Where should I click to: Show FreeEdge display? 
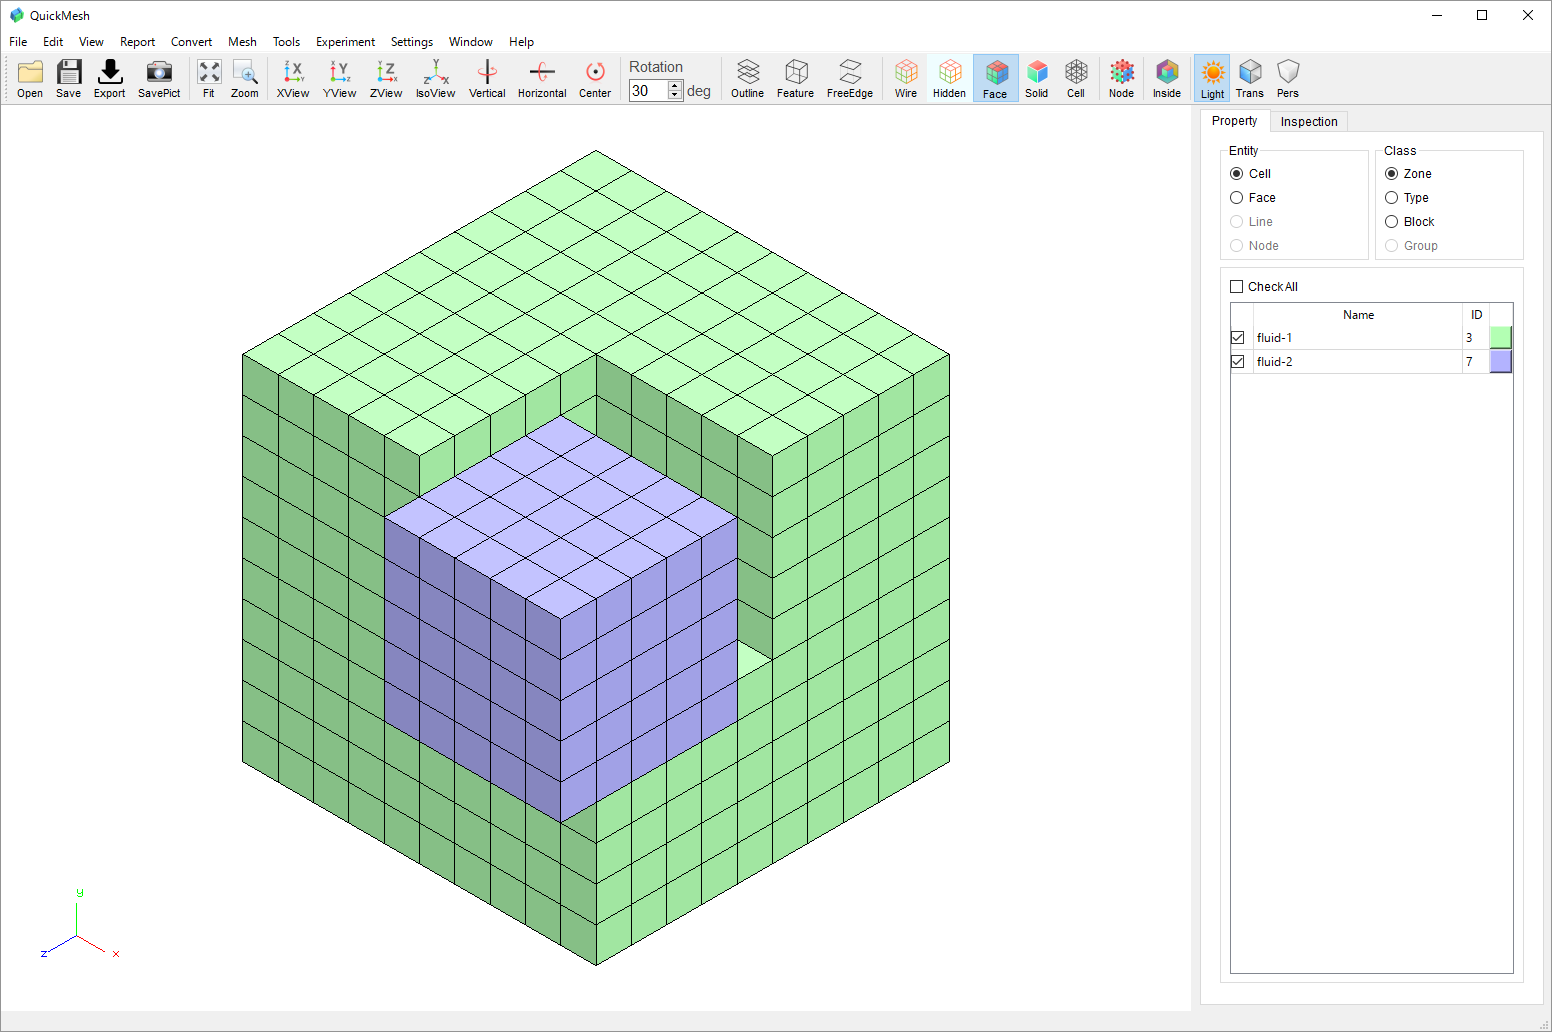click(x=850, y=78)
